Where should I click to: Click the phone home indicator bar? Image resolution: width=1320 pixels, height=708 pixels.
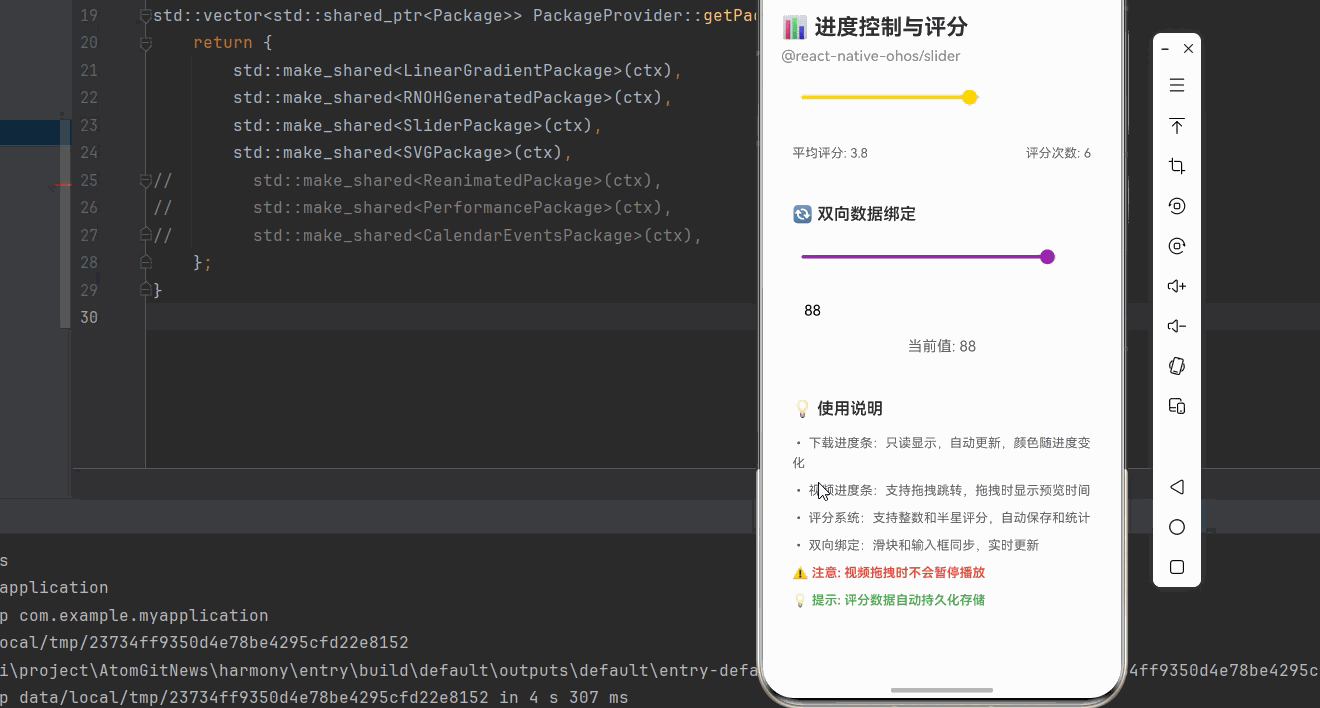coord(942,690)
